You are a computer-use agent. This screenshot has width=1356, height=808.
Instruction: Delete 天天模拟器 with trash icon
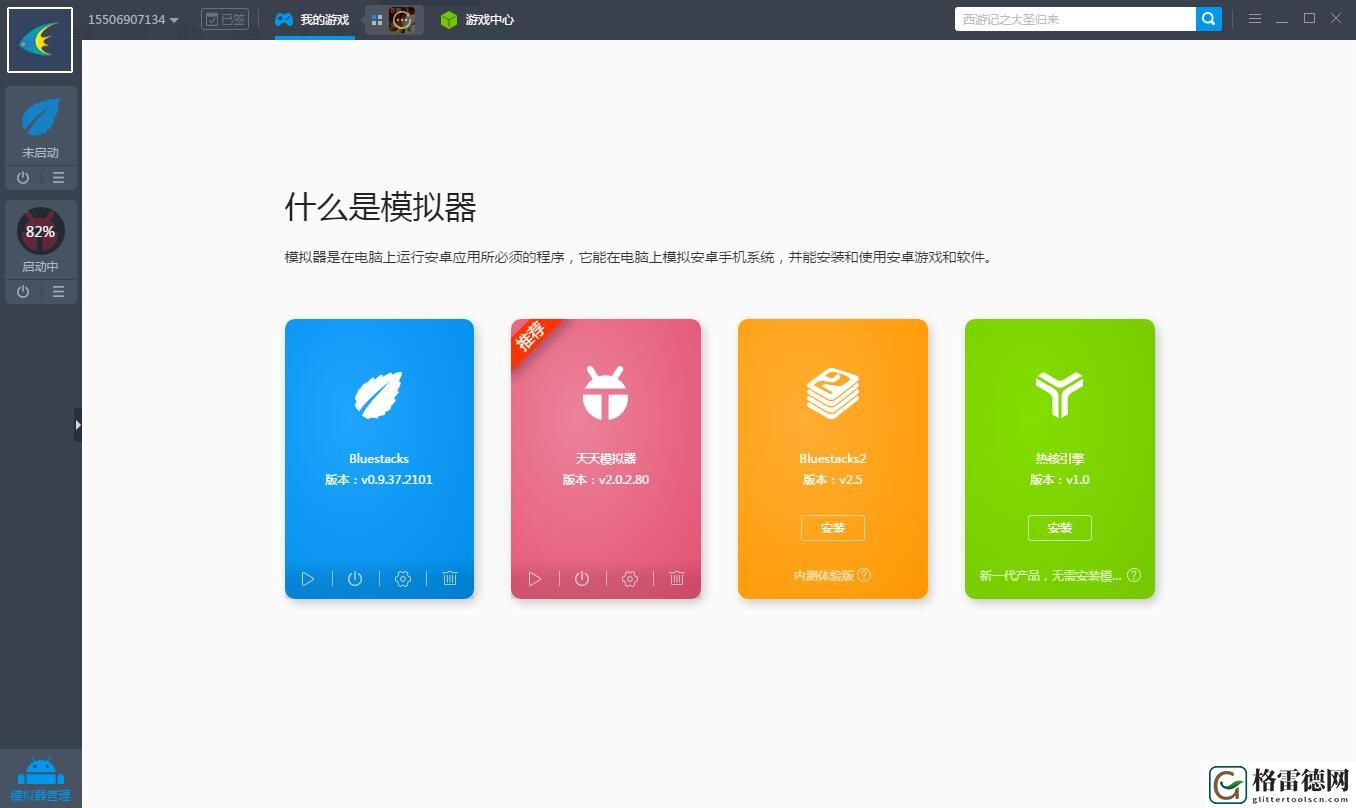tap(677, 579)
